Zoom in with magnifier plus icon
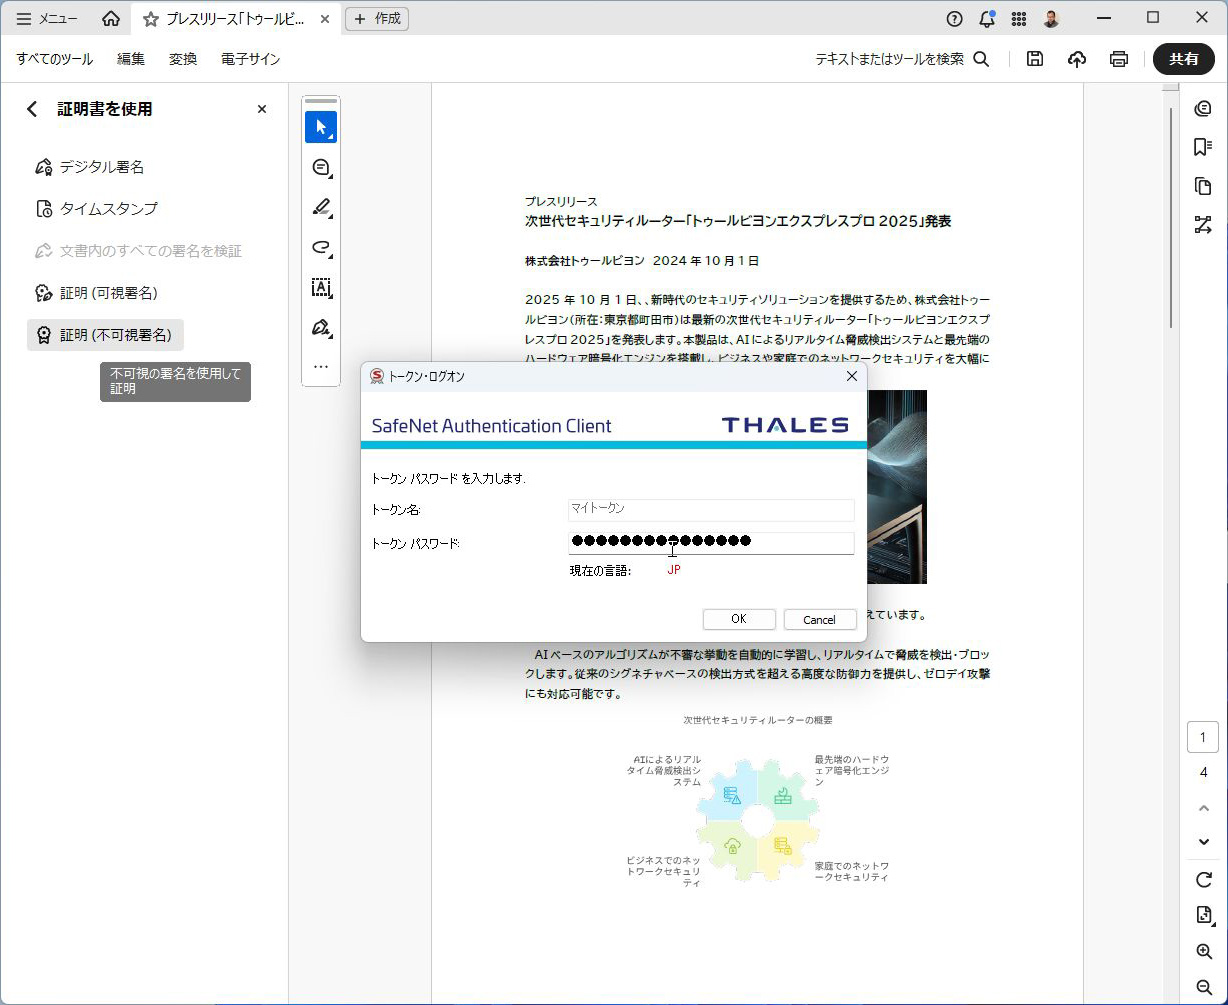The width and height of the screenshot is (1228, 1005). pyautogui.click(x=1203, y=951)
